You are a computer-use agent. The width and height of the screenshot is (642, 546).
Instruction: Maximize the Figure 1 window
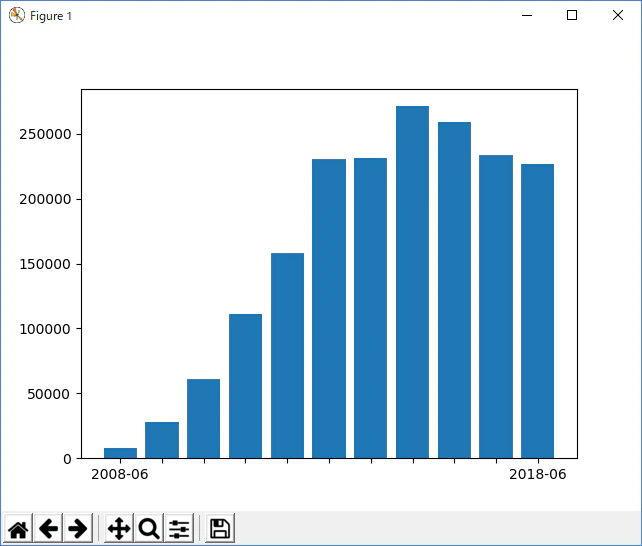click(572, 16)
